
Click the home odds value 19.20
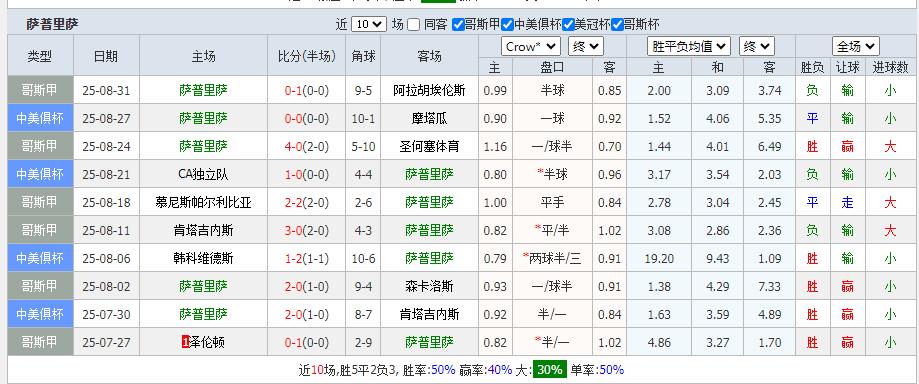pyautogui.click(x=659, y=258)
